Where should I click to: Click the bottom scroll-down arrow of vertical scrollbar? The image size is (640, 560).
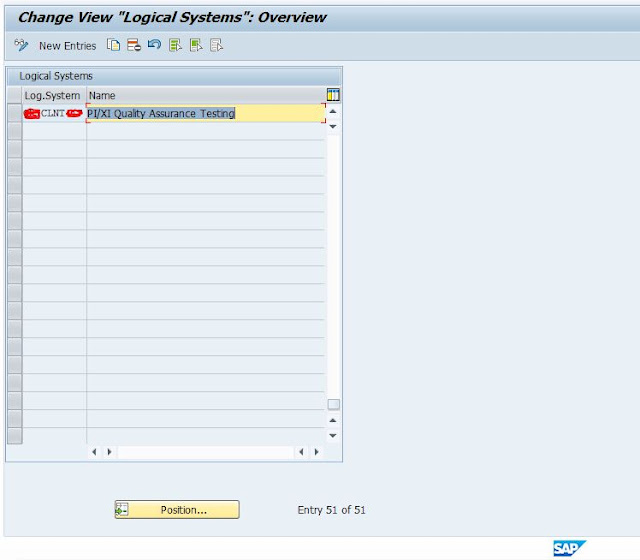click(x=333, y=436)
